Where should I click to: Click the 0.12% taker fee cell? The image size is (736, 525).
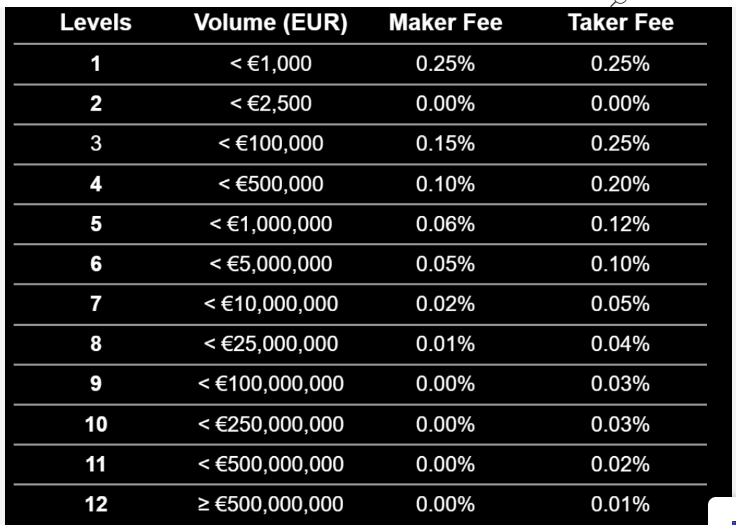(x=621, y=224)
